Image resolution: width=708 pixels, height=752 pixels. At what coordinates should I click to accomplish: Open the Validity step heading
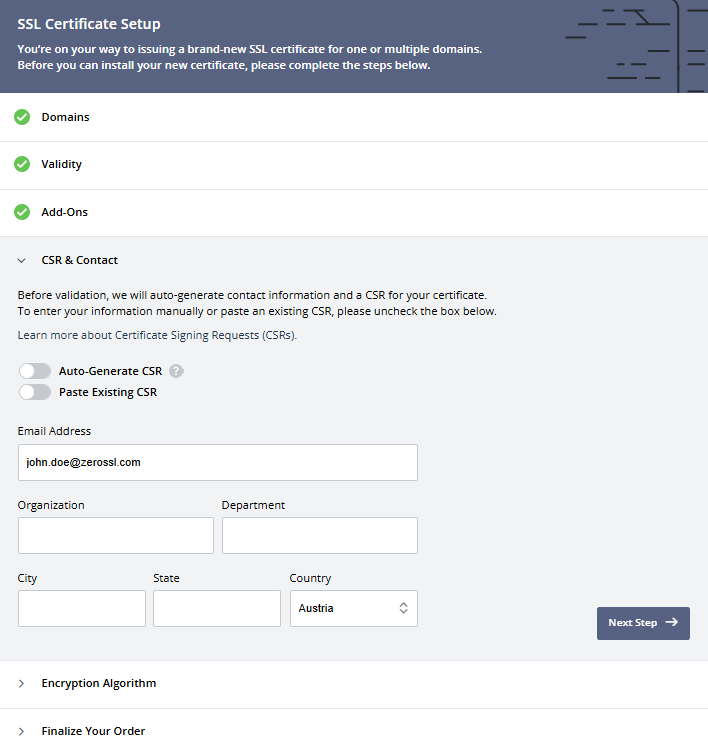(62, 164)
